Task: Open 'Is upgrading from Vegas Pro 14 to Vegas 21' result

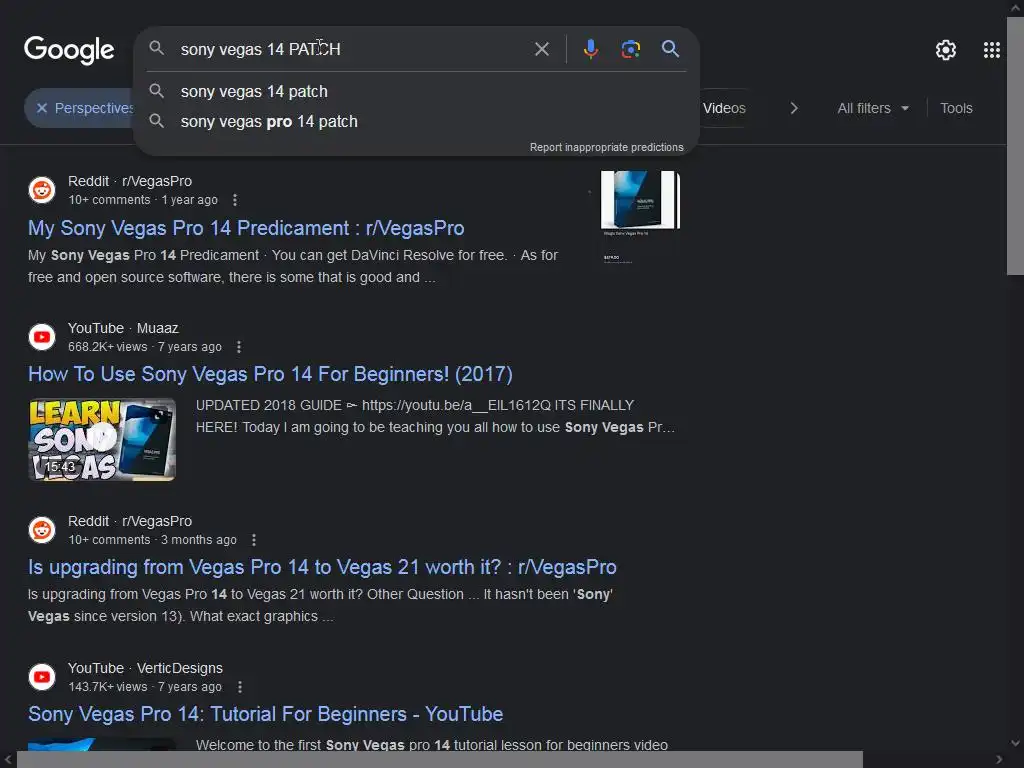Action: 322,567
